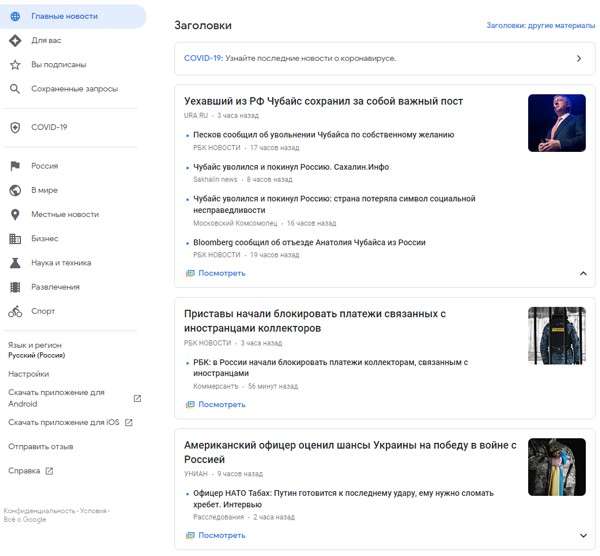Collapse the Чубайс story coverage chevron
Viewport: 600px width, 556px height.
tap(583, 273)
